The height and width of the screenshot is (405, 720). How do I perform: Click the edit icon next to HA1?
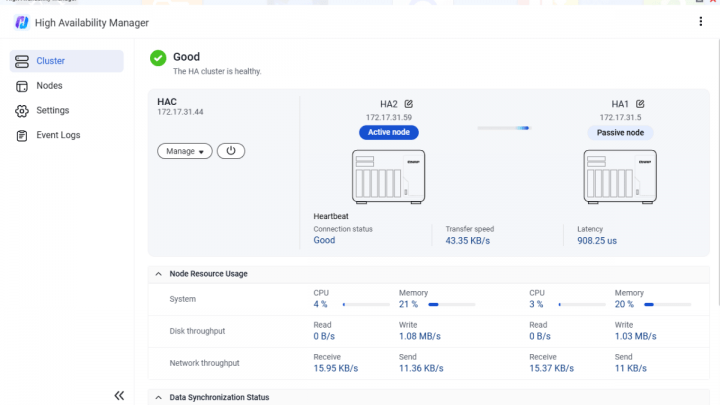tap(640, 104)
